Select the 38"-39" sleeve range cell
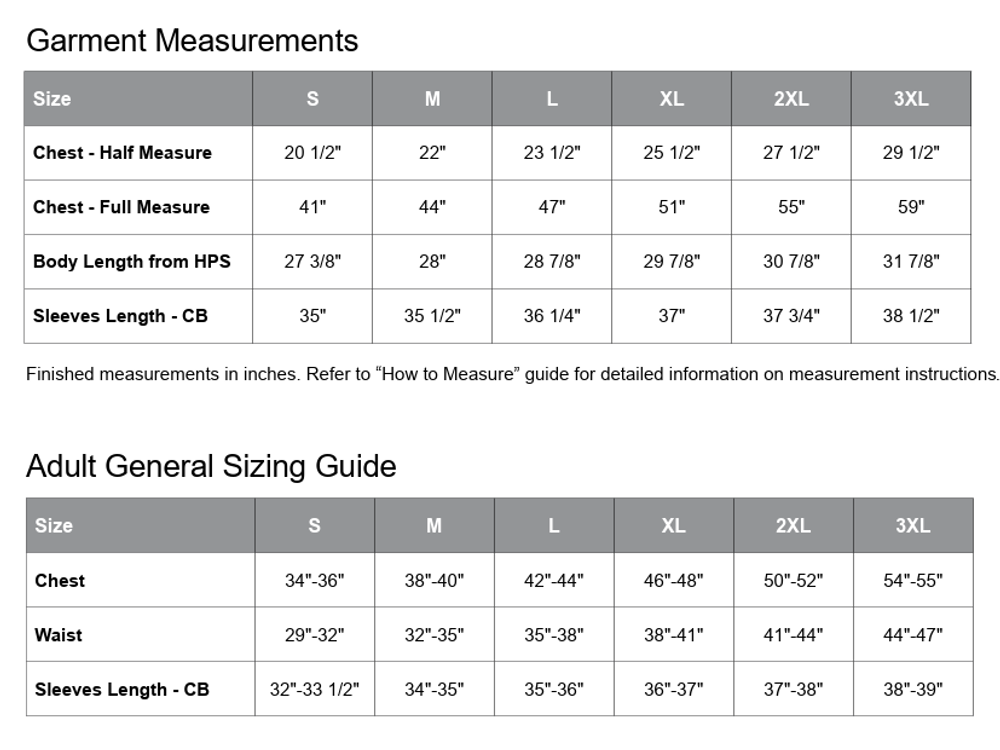Viewport: 1000px width, 750px height. (x=913, y=689)
